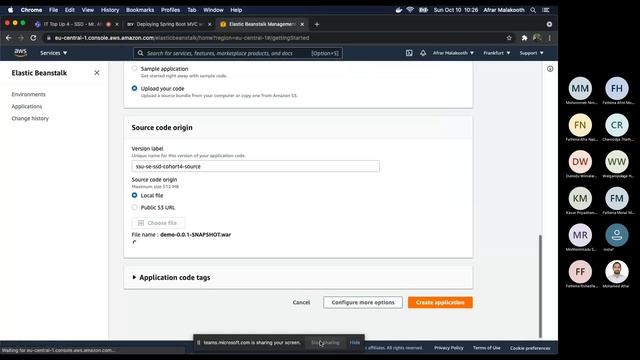640x360 pixels.
Task: Open the Services dropdown
Action: (53, 53)
